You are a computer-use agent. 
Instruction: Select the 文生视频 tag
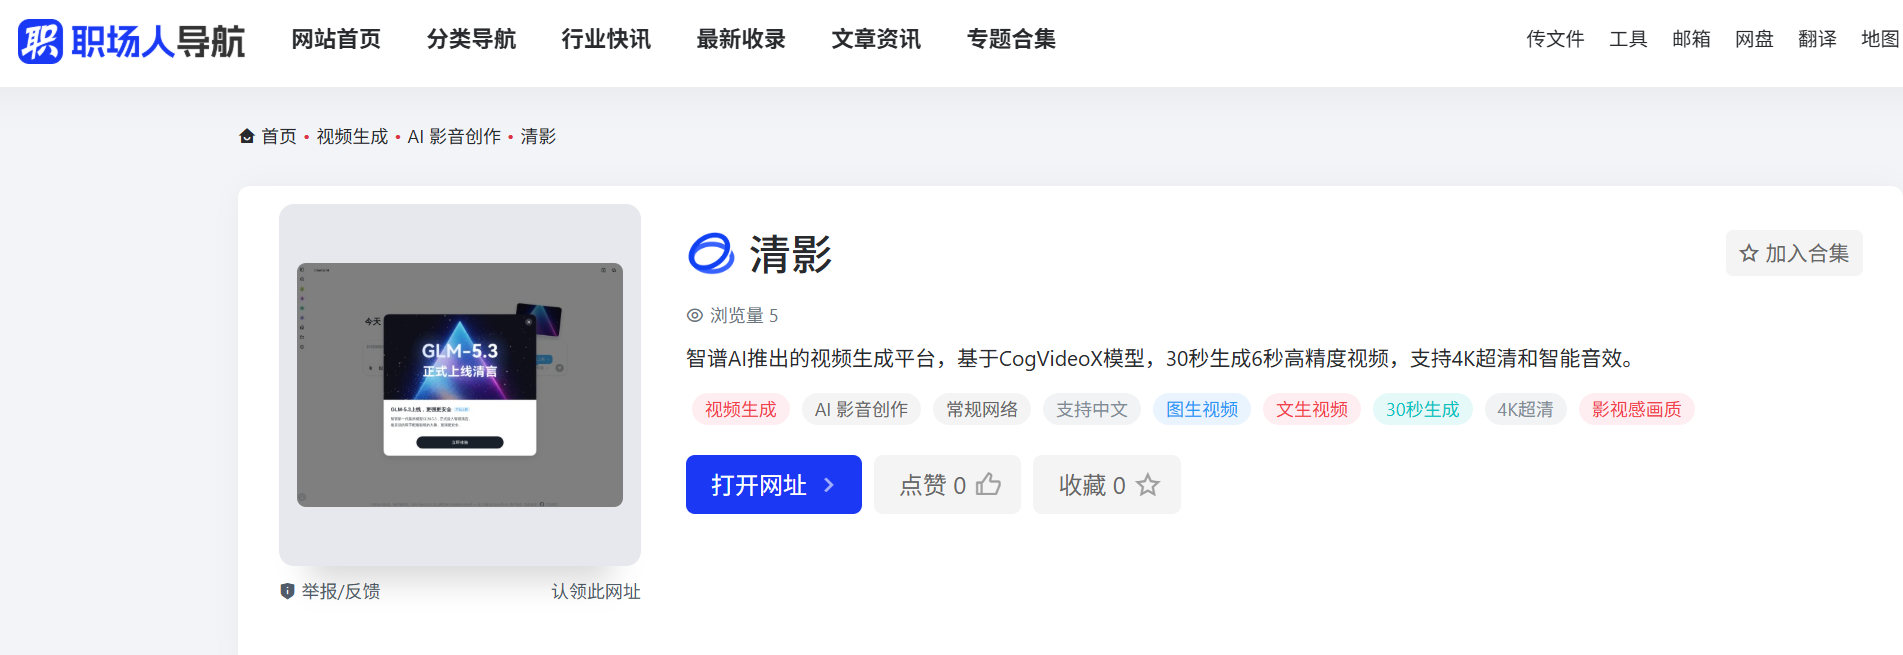[x=1312, y=409]
